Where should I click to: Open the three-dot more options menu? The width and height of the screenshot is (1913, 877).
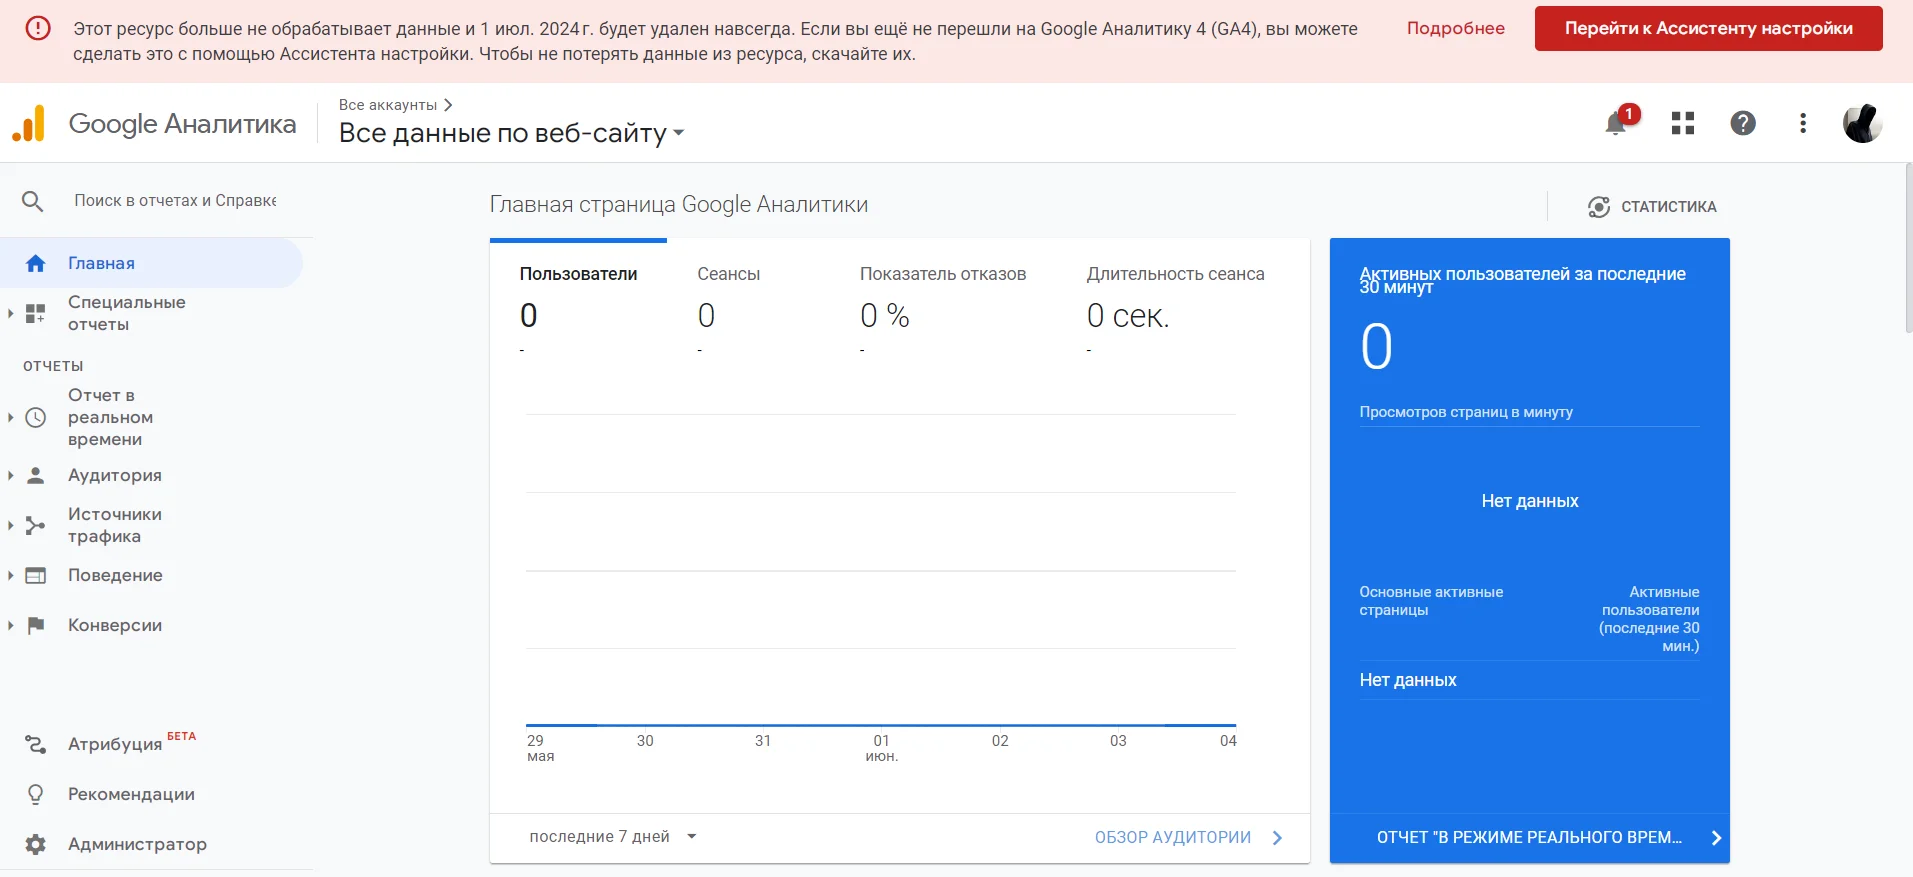click(x=1803, y=123)
